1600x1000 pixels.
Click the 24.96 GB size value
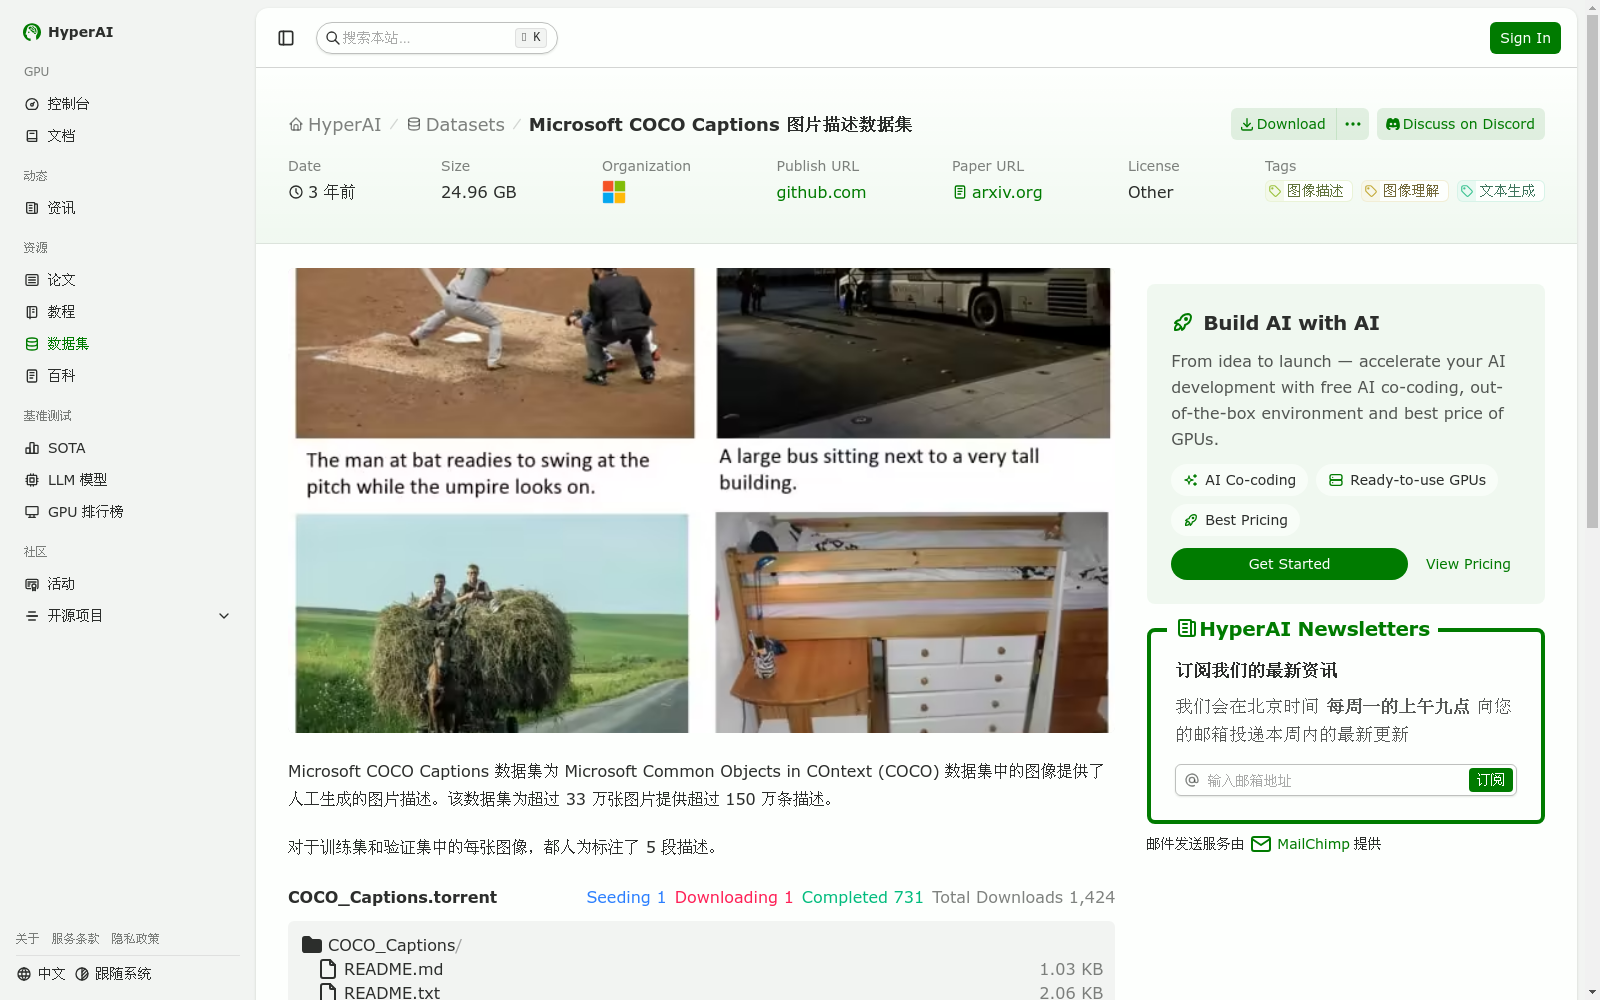tap(479, 192)
